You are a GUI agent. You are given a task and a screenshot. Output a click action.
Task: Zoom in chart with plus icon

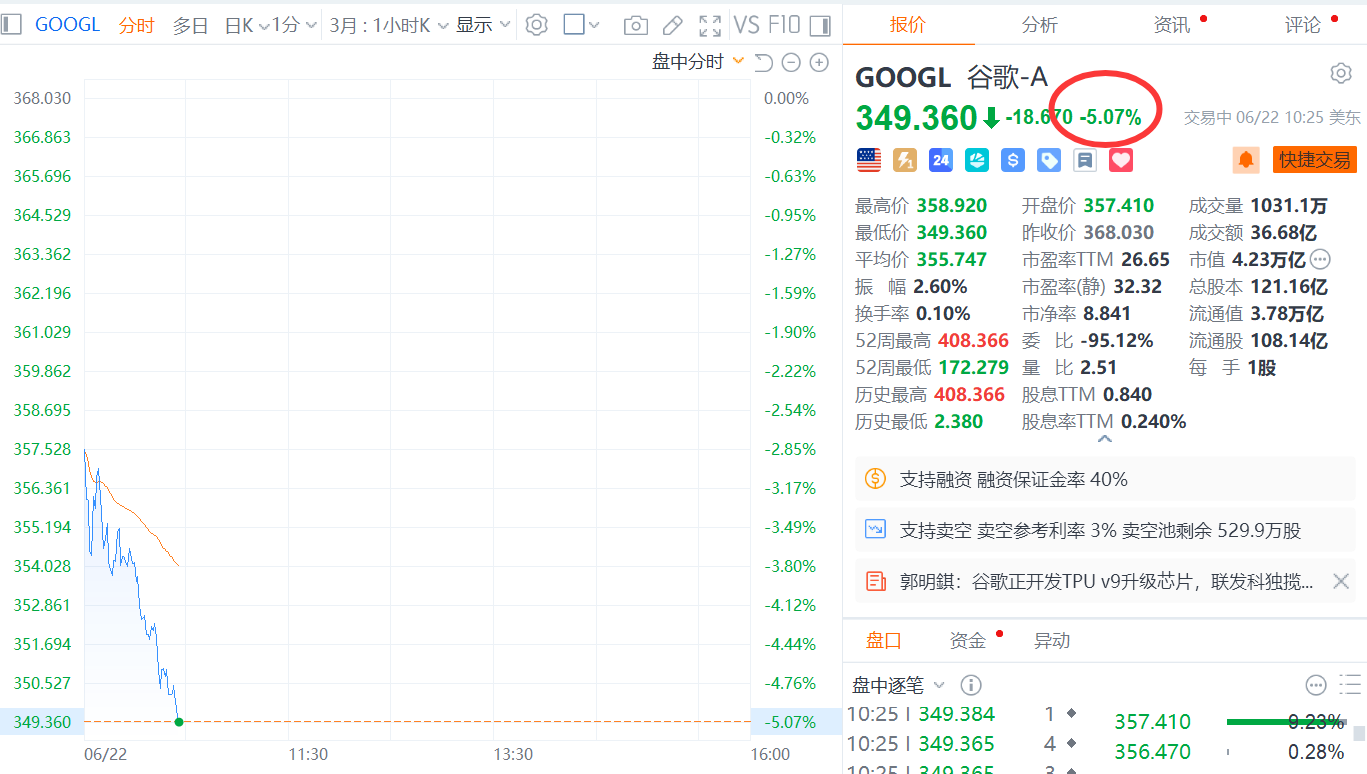[819, 63]
